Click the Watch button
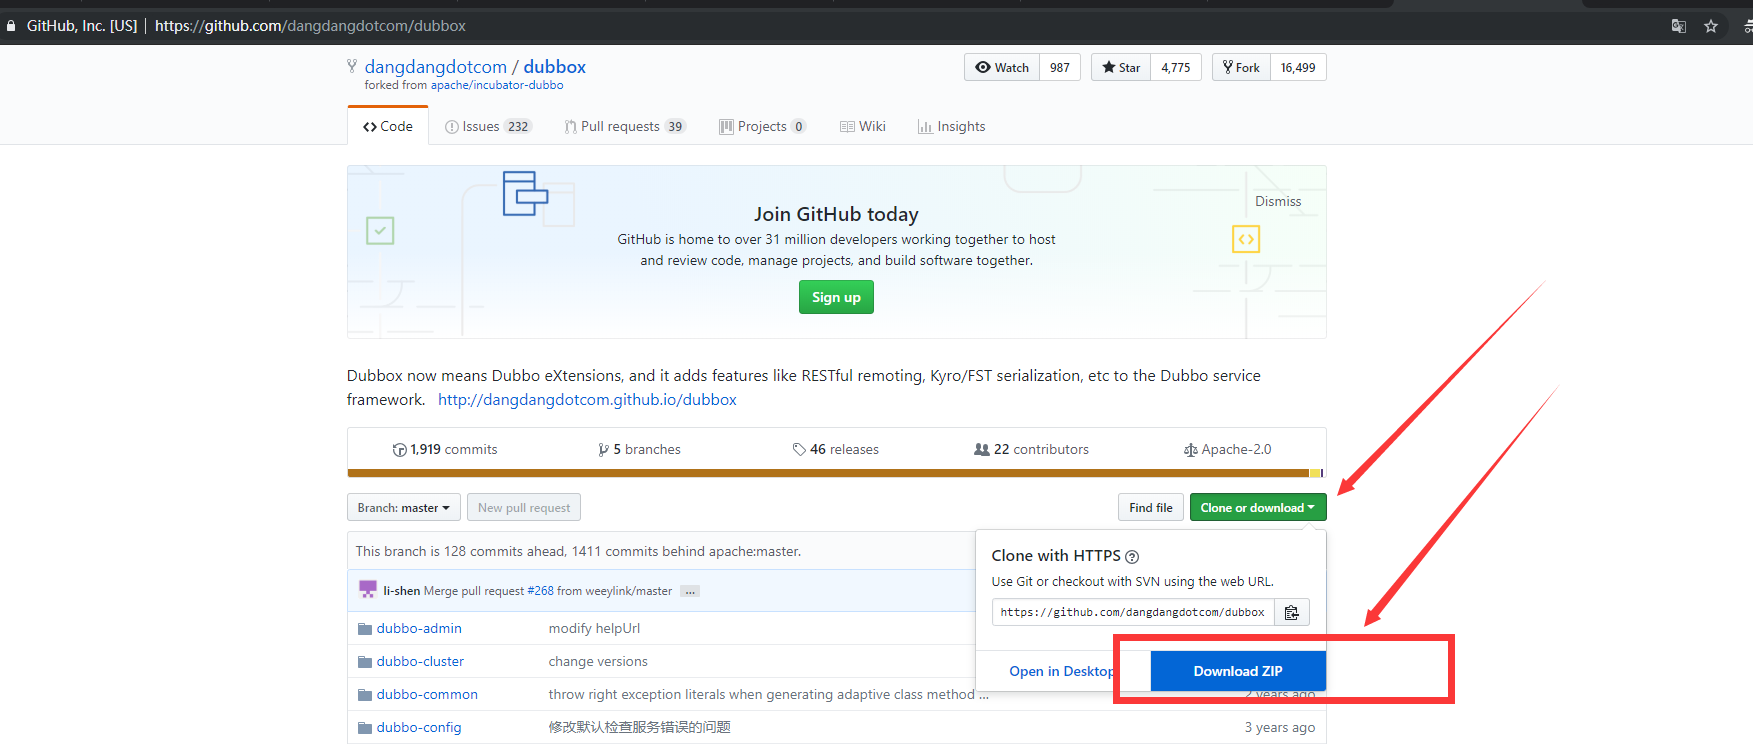The width and height of the screenshot is (1753, 744). coord(1002,67)
